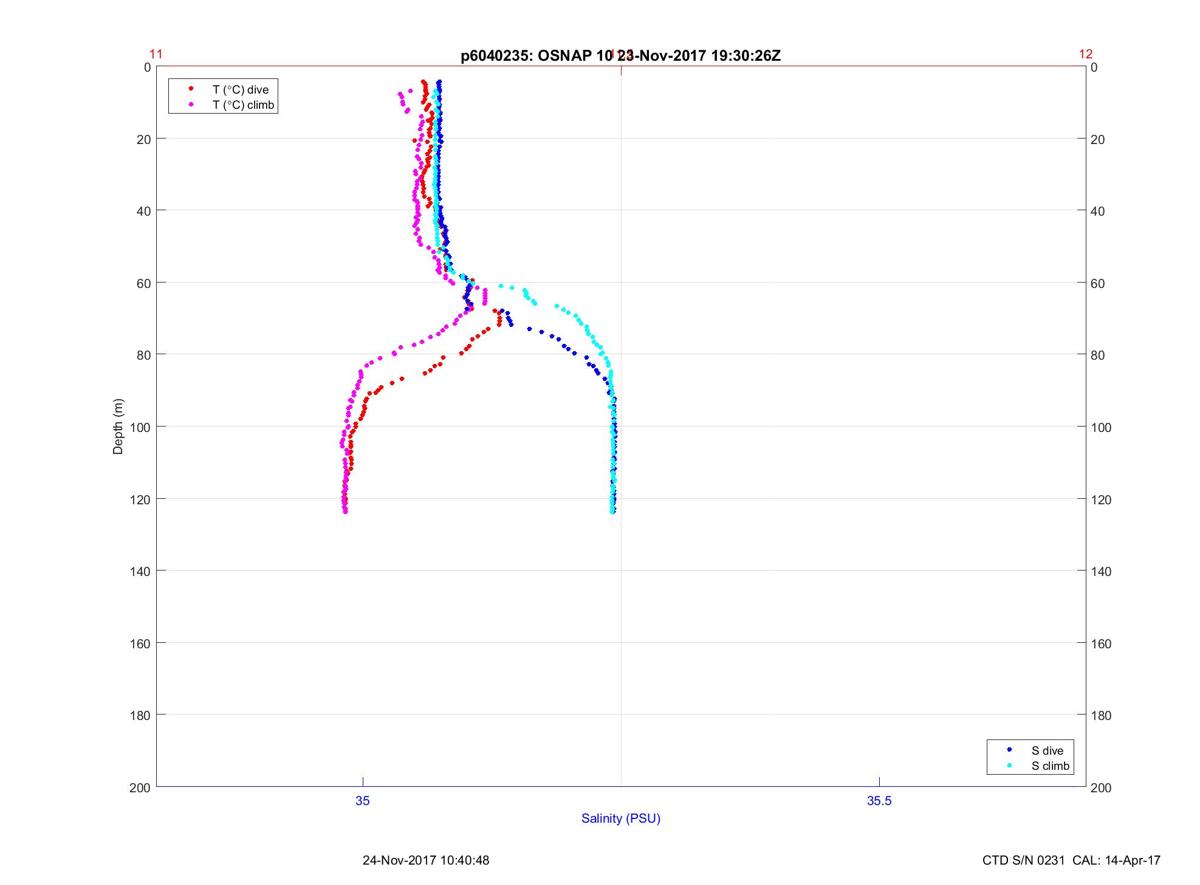Click depth tick 160 on left axis
This screenshot has width=1200, height=885.
tap(141, 643)
